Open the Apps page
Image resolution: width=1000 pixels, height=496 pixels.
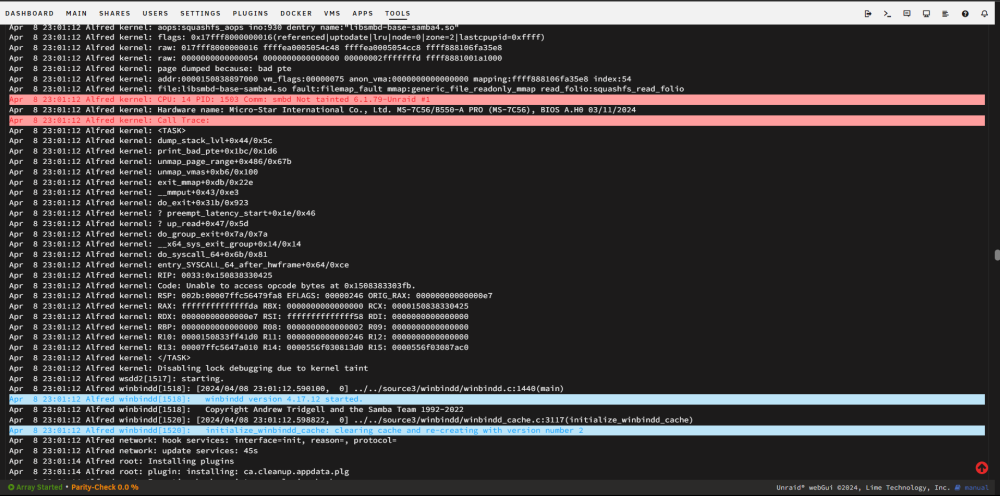[x=363, y=13]
